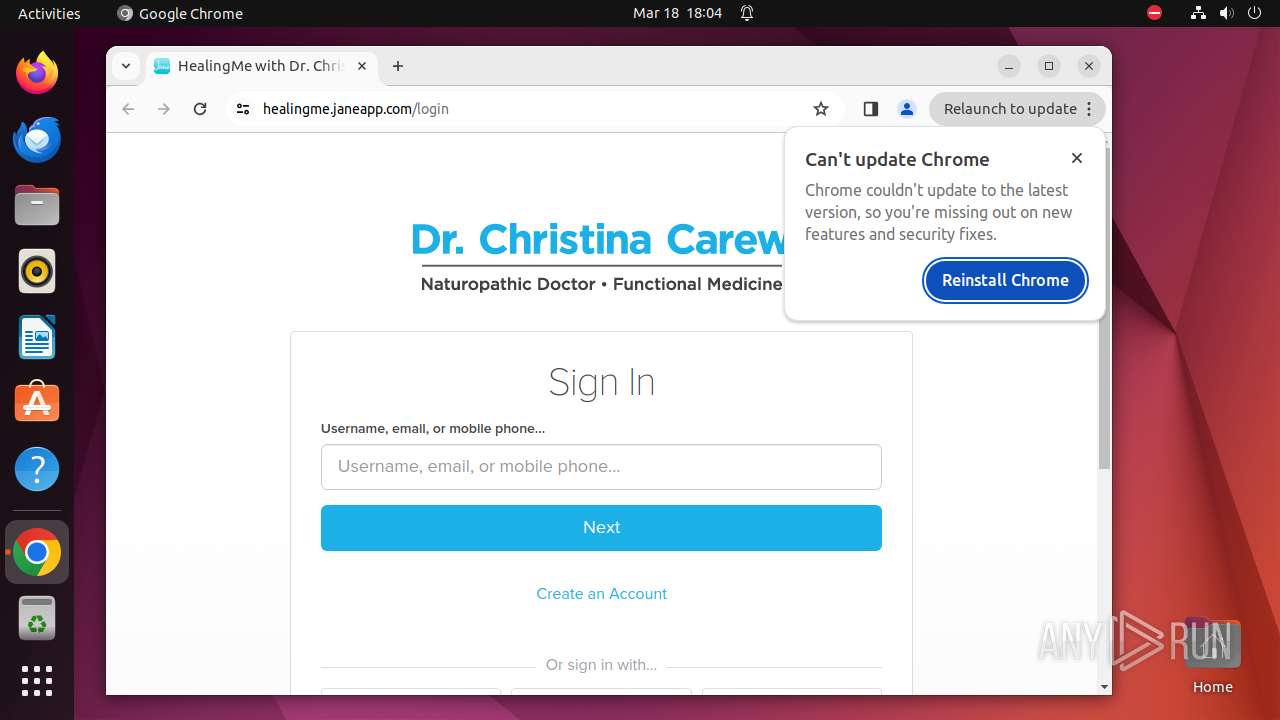Open the power menu in top bar

pos(1256,13)
